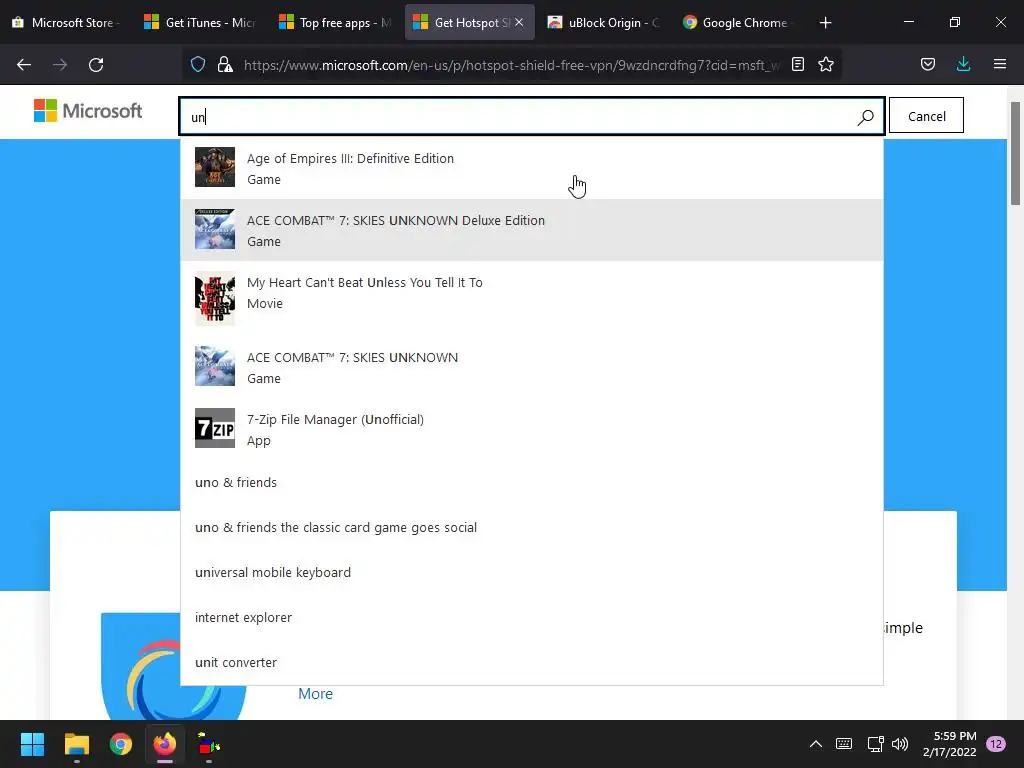The width and height of the screenshot is (1024, 768).
Task: Open Firefox from the taskbar
Action: click(165, 744)
